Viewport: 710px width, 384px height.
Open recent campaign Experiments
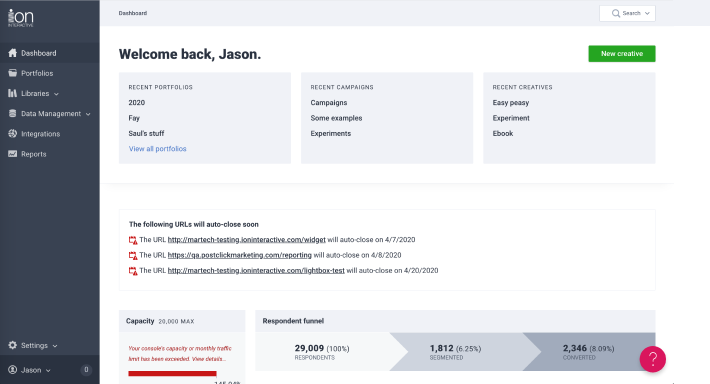click(x=331, y=133)
